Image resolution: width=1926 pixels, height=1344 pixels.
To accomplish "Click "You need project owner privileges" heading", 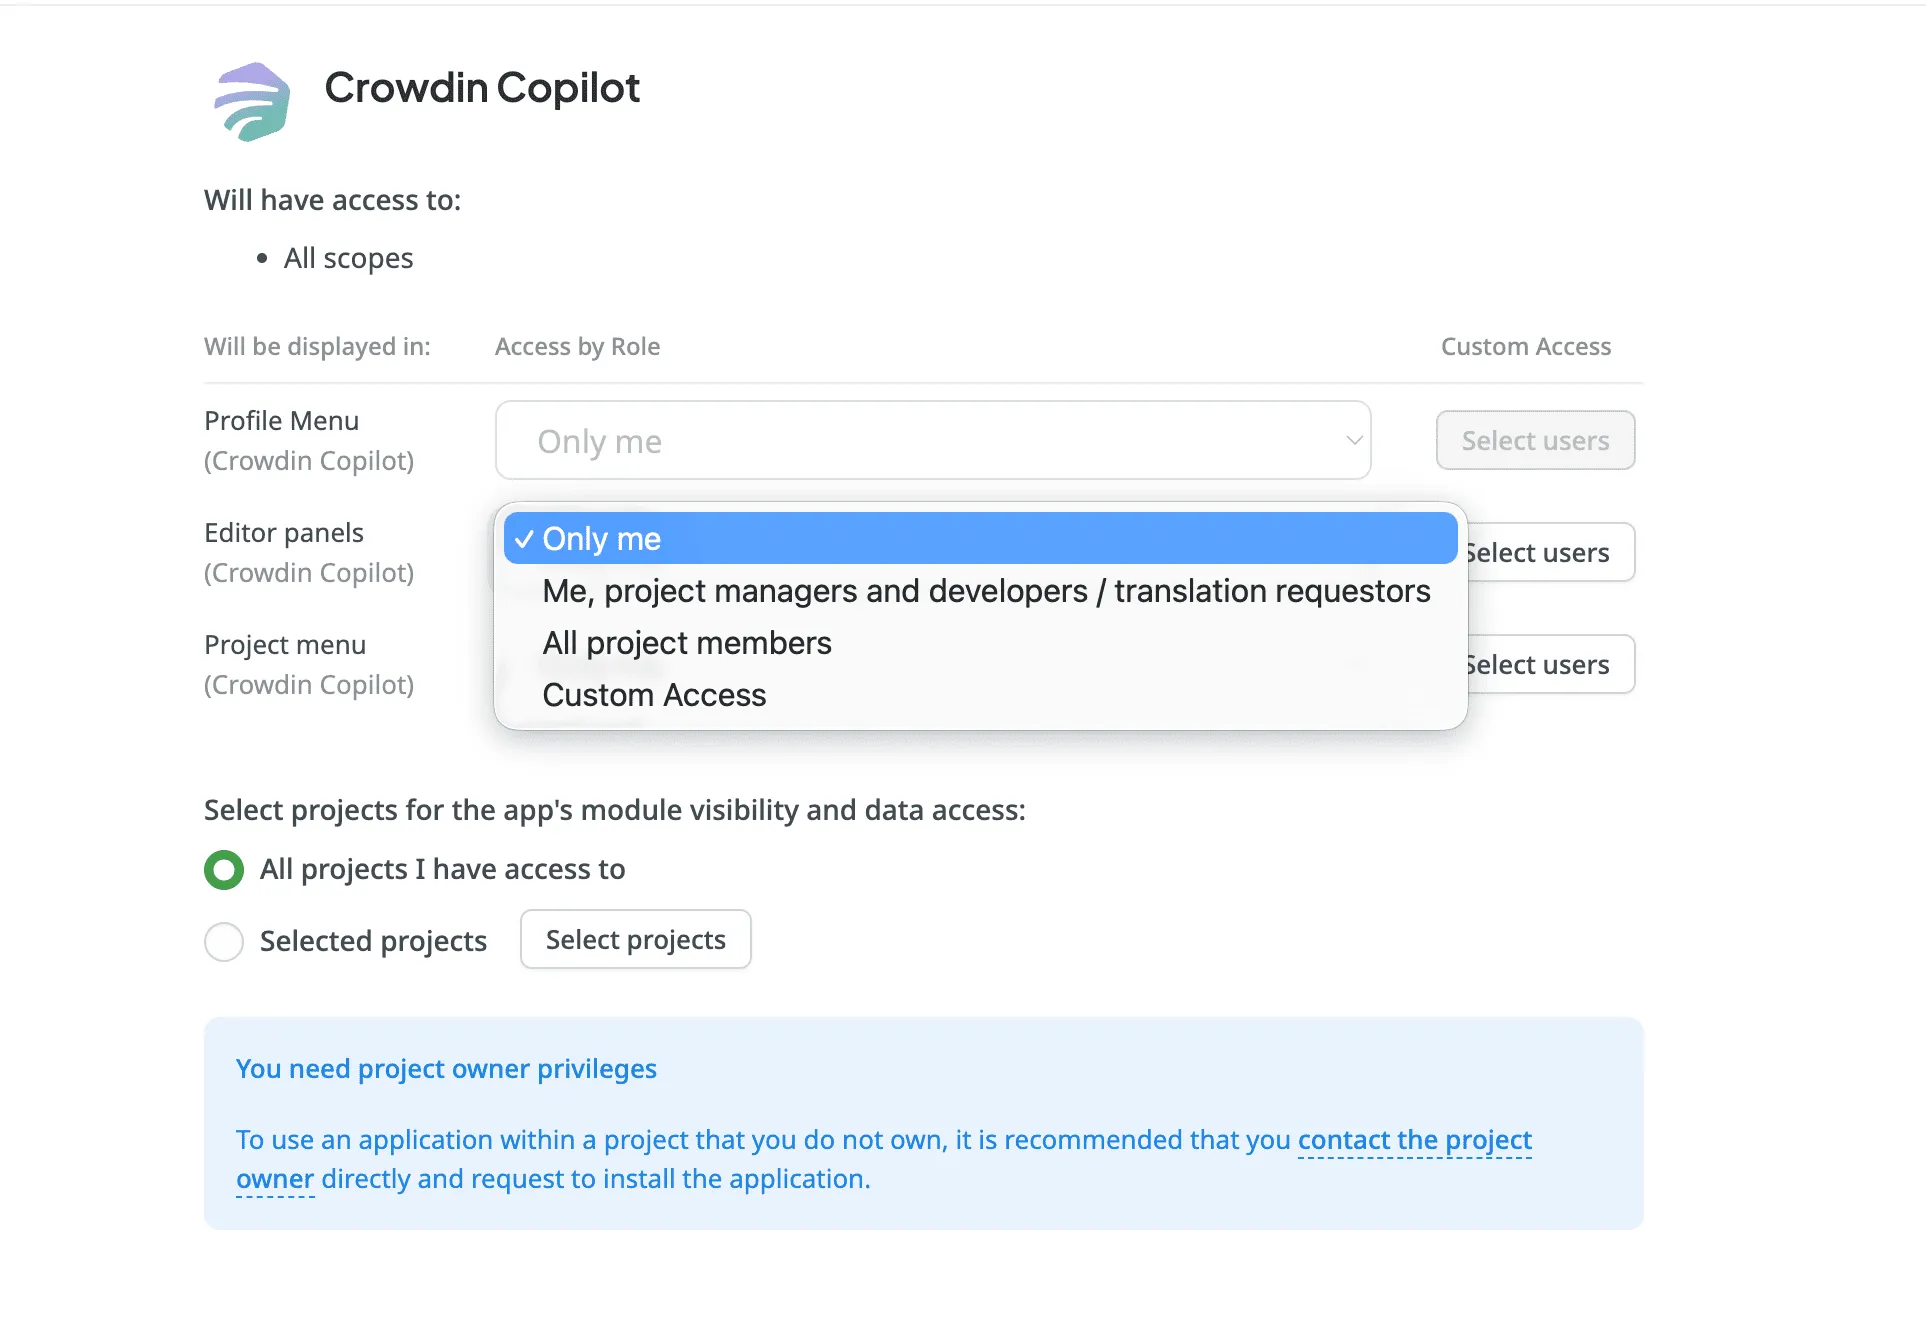I will (446, 1068).
